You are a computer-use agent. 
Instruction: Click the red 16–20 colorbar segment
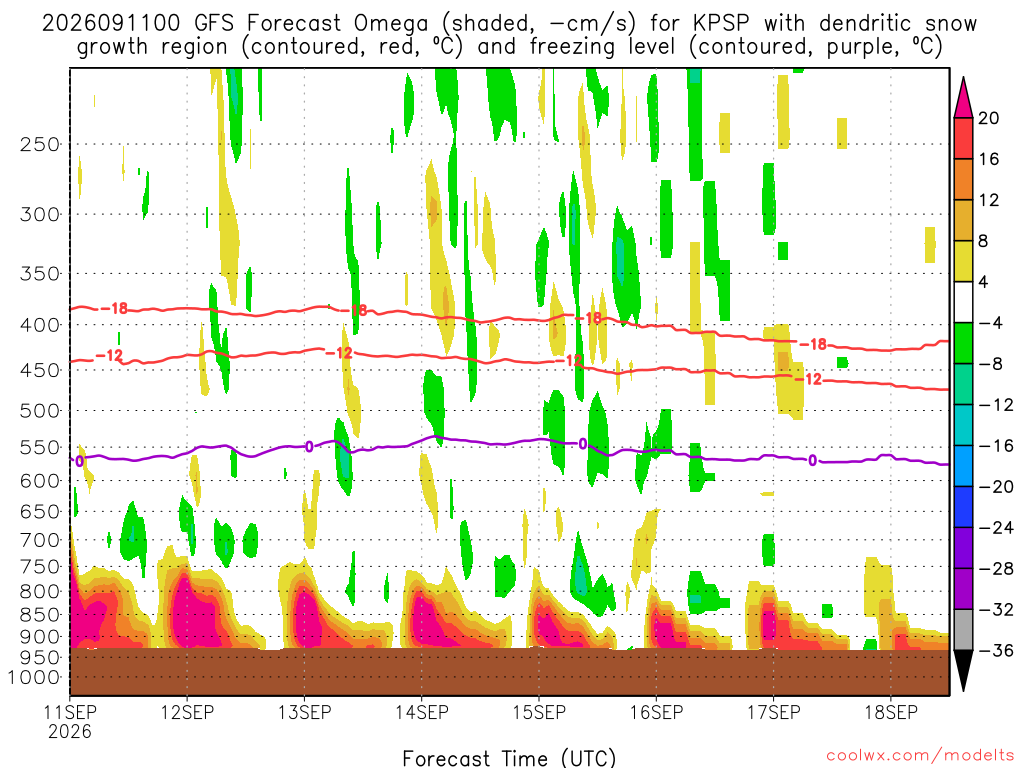coord(963,138)
